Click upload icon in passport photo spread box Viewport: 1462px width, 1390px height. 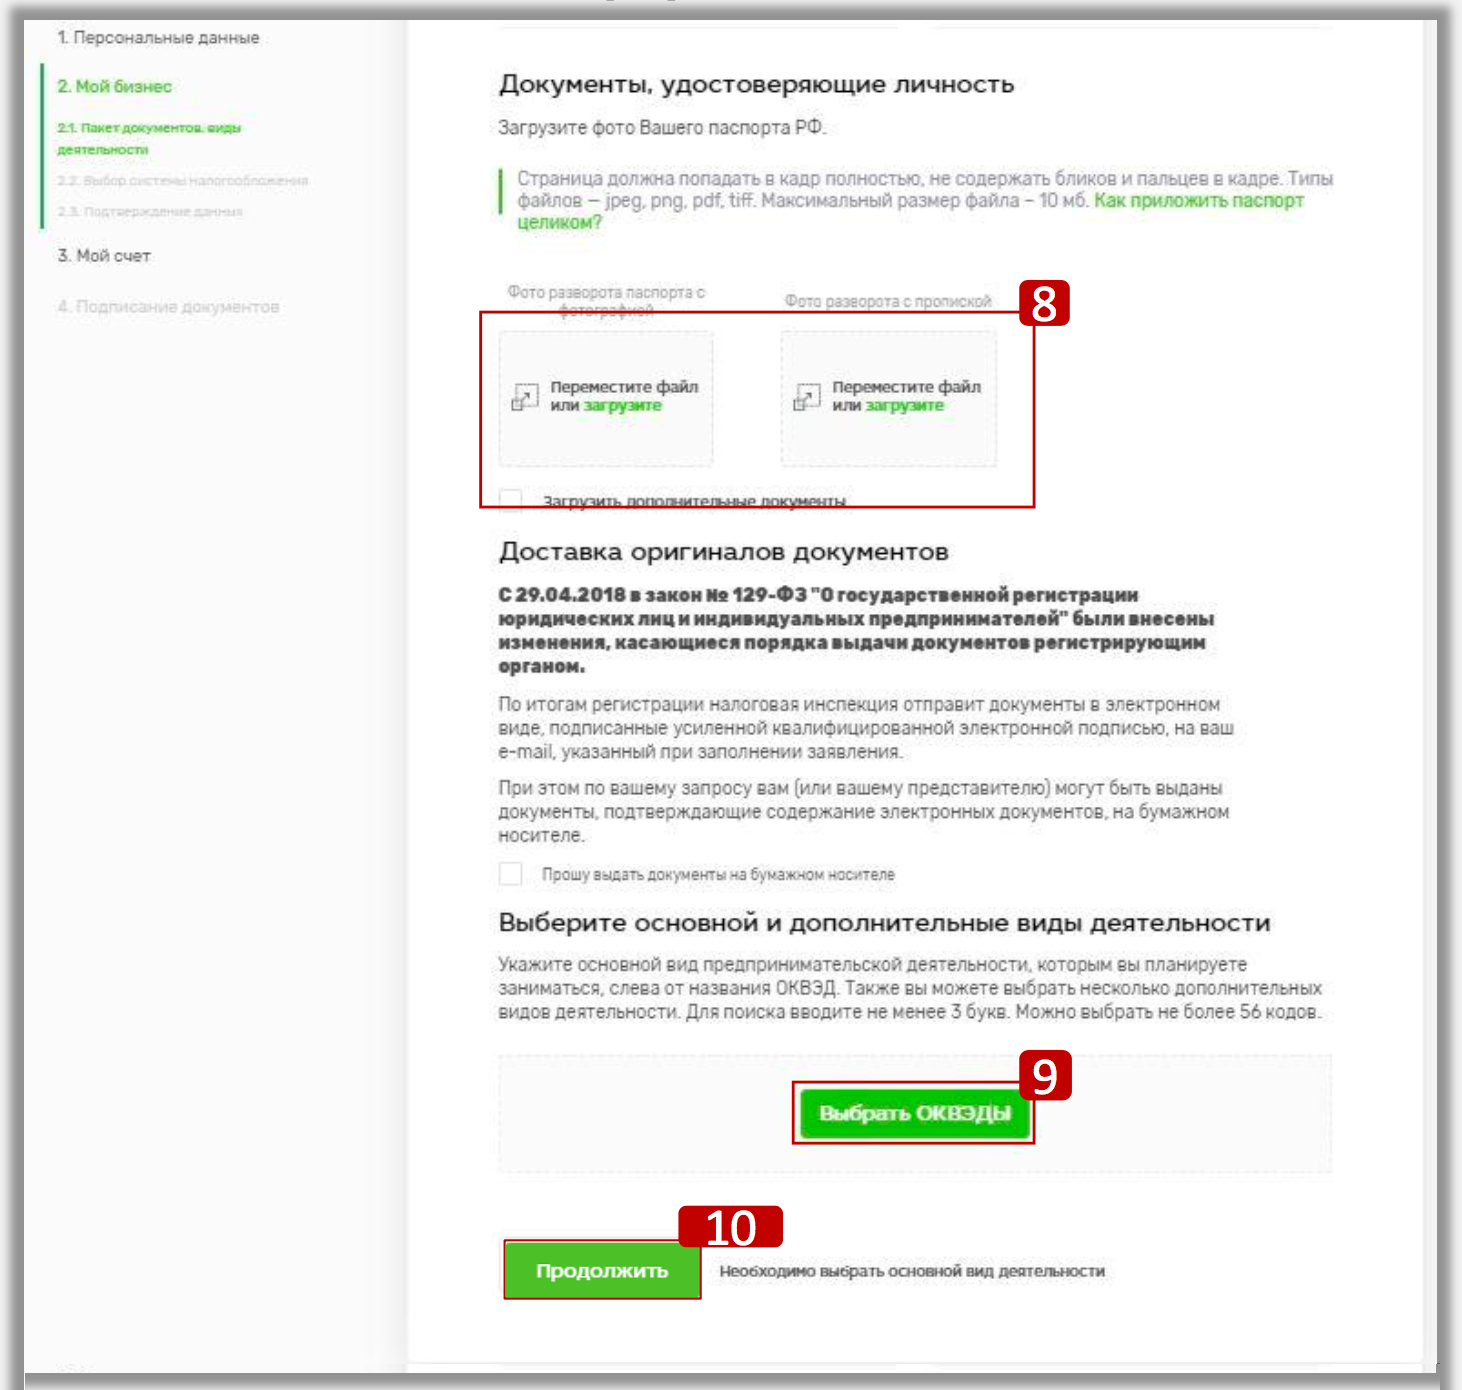[524, 397]
